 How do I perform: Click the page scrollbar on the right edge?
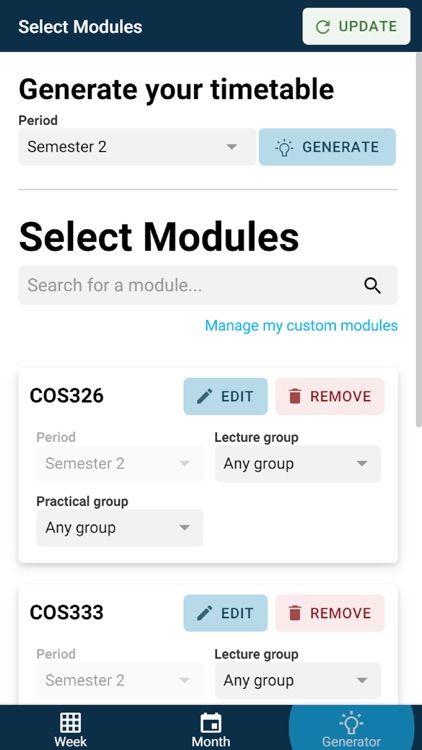[419, 239]
